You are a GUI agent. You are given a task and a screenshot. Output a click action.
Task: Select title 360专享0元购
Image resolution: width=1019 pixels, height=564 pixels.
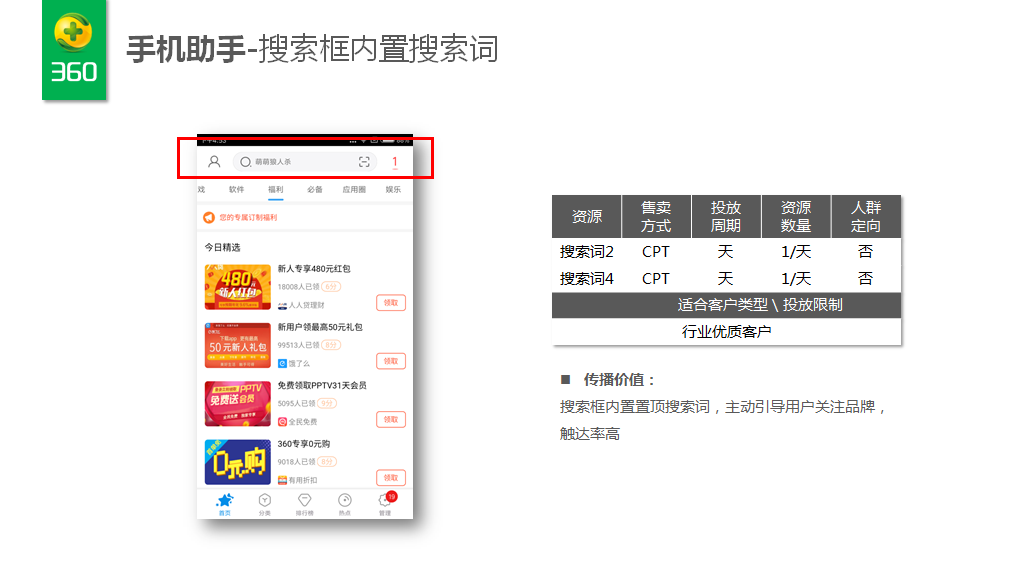tap(303, 444)
